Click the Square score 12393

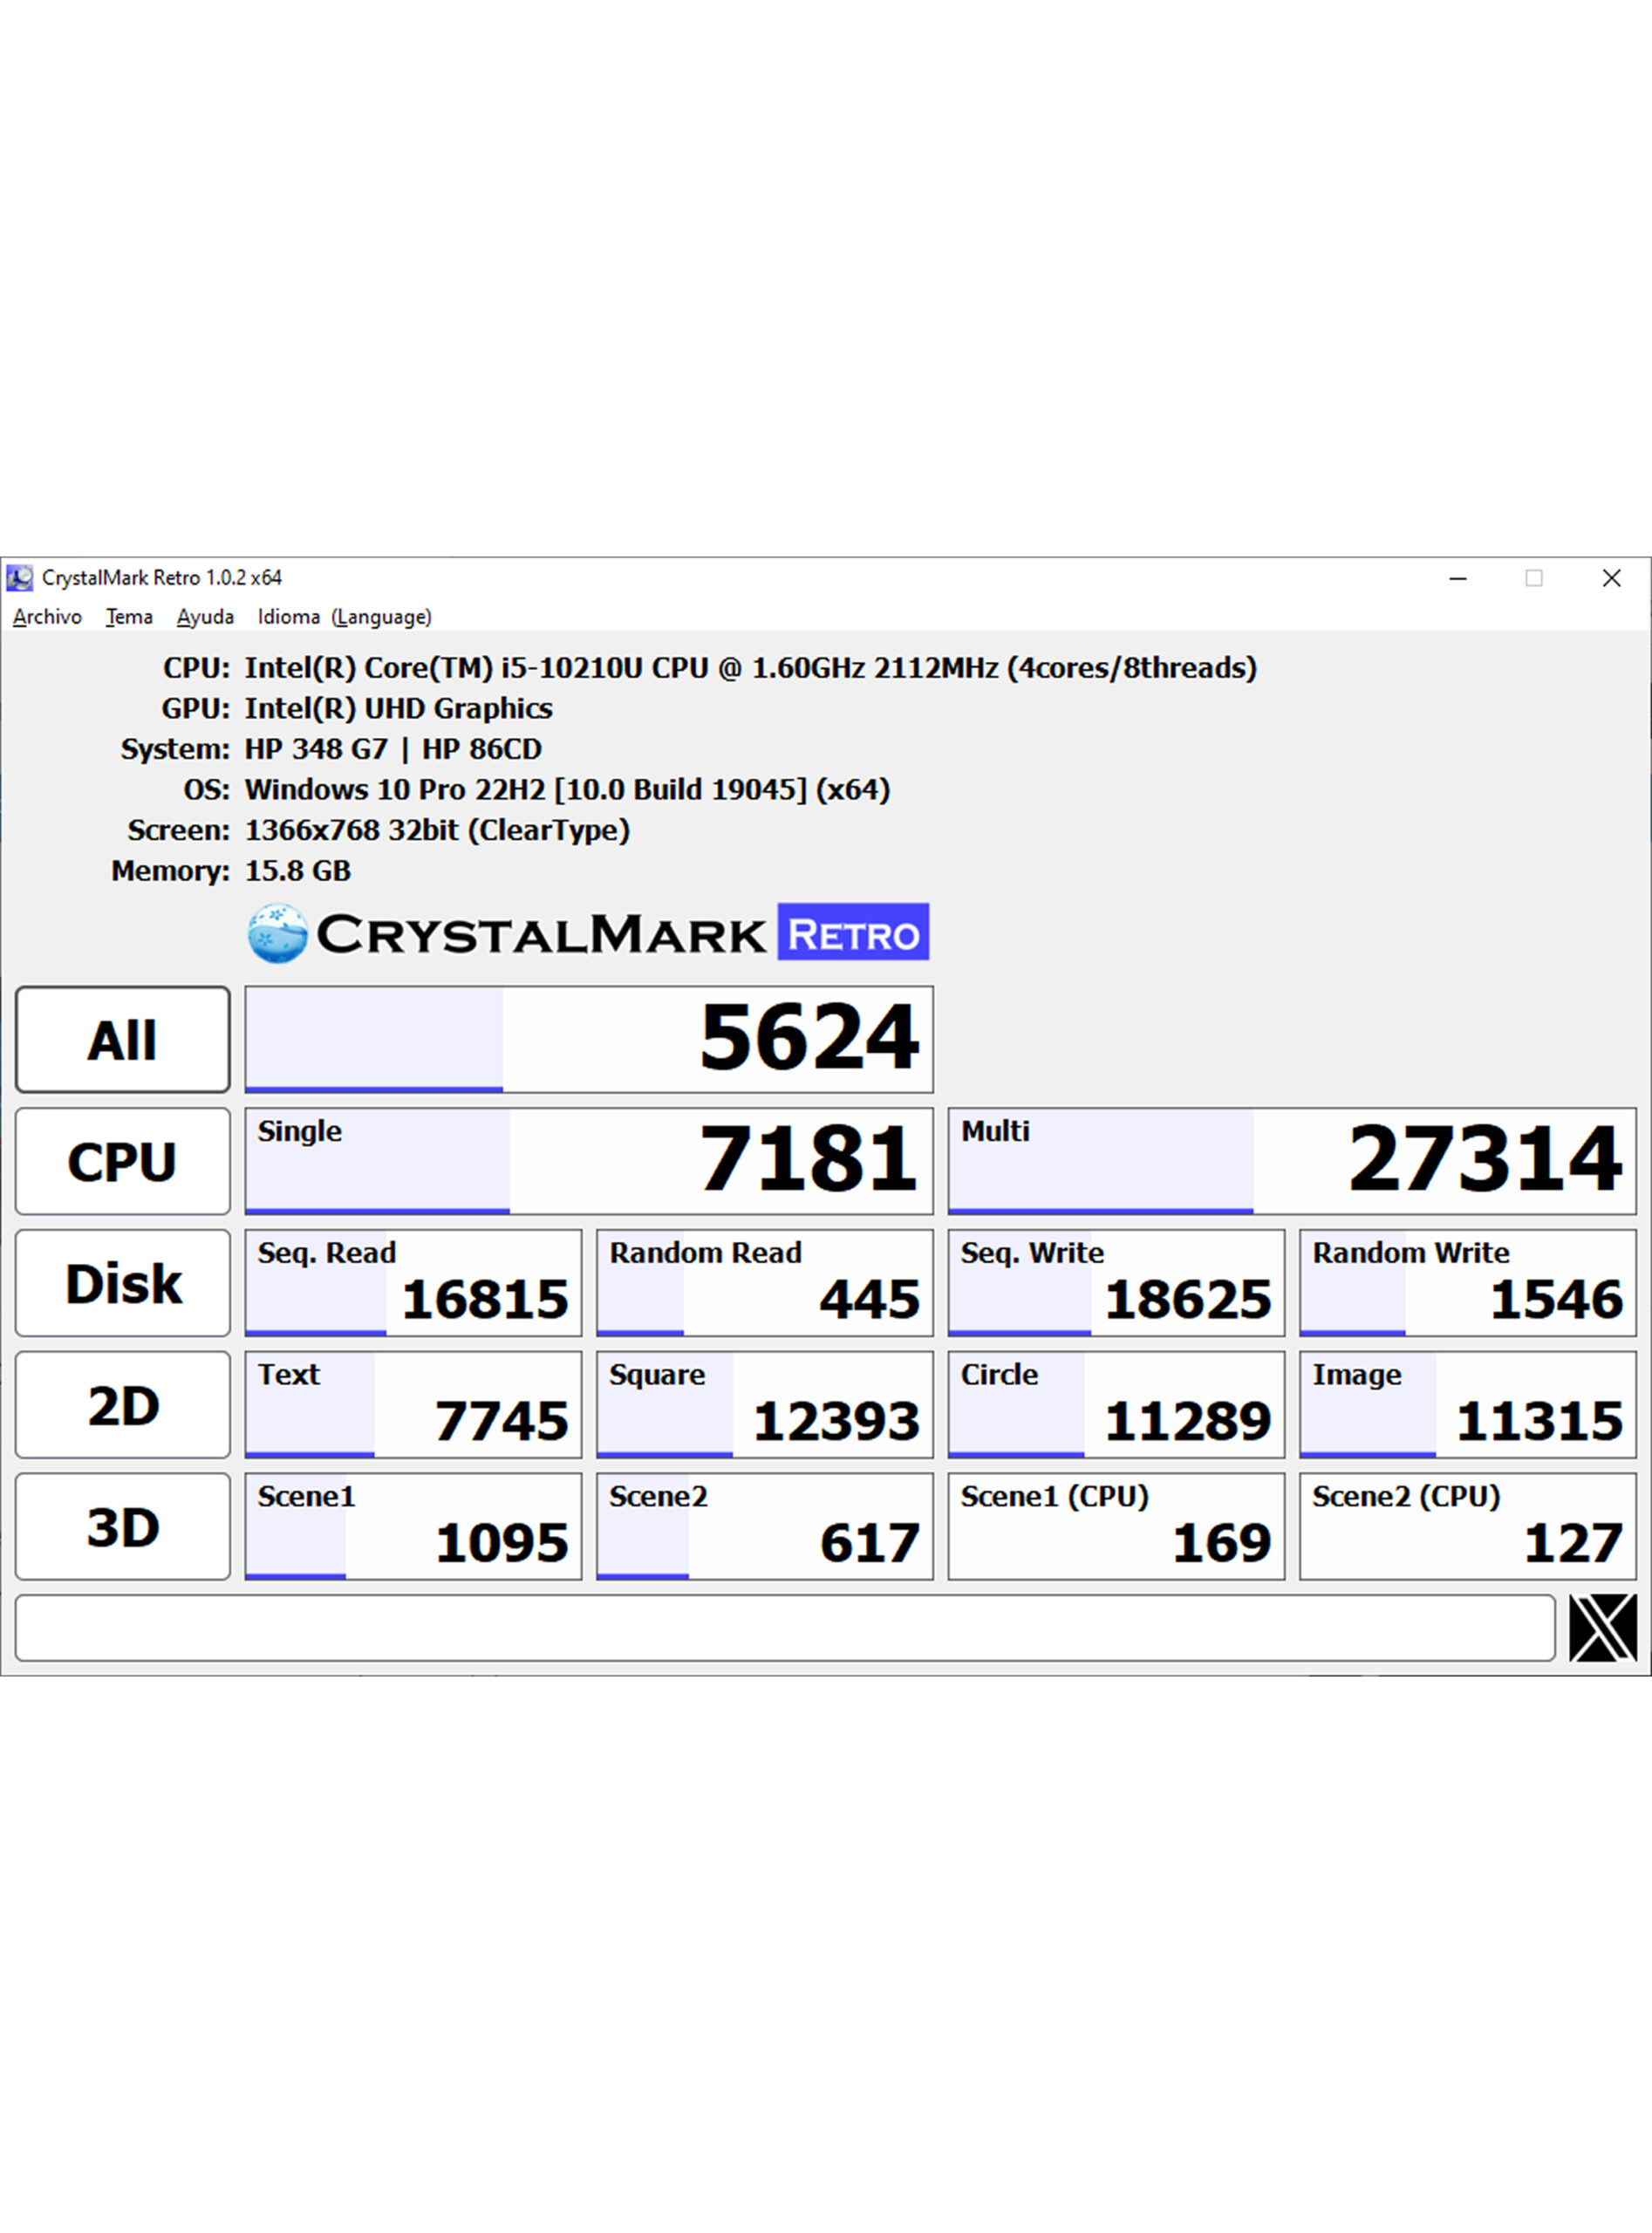765,1405
